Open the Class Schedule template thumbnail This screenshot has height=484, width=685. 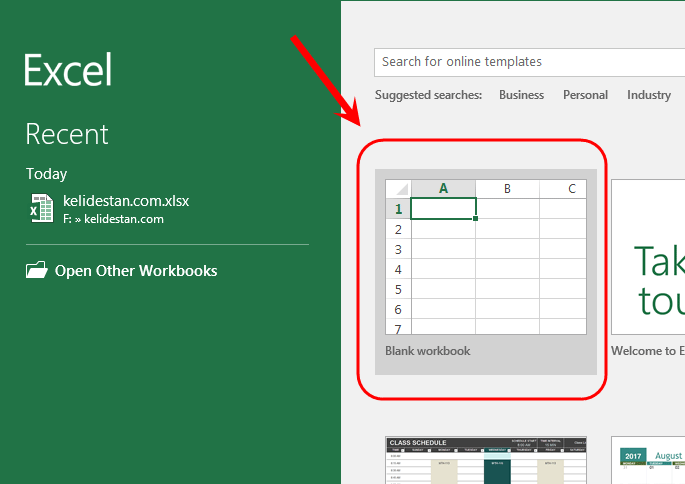point(486,460)
